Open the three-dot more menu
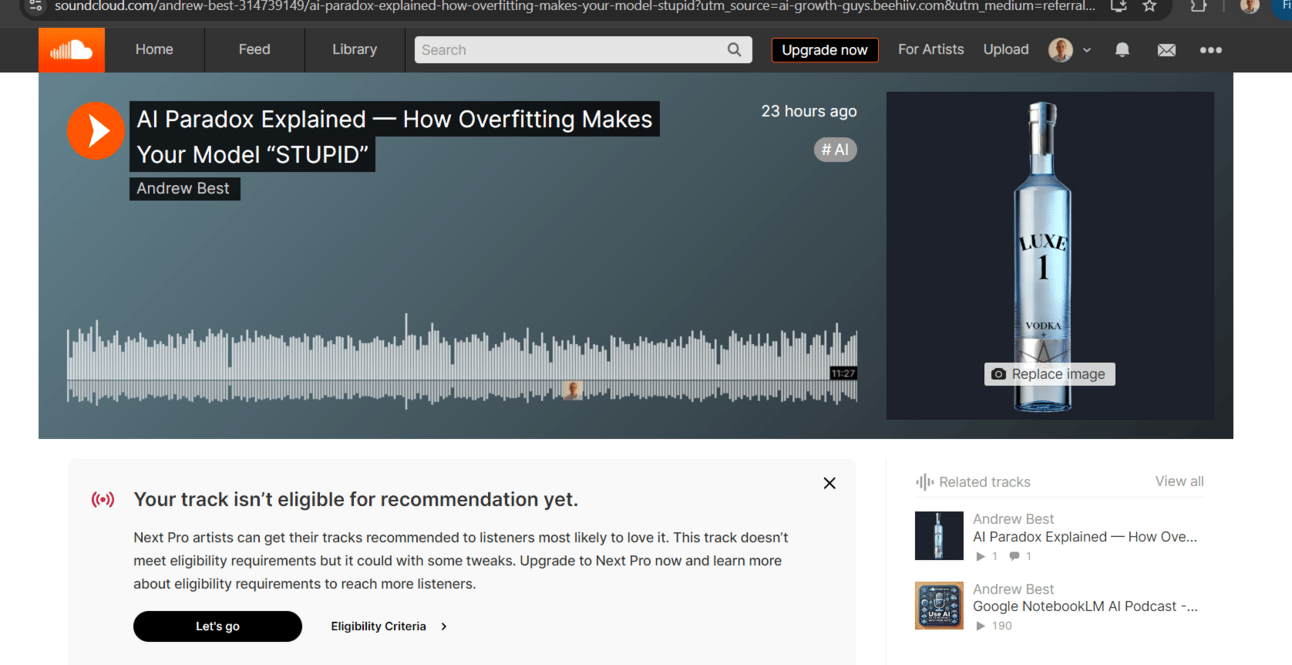Viewport: 1292px width, 665px height. point(1211,50)
